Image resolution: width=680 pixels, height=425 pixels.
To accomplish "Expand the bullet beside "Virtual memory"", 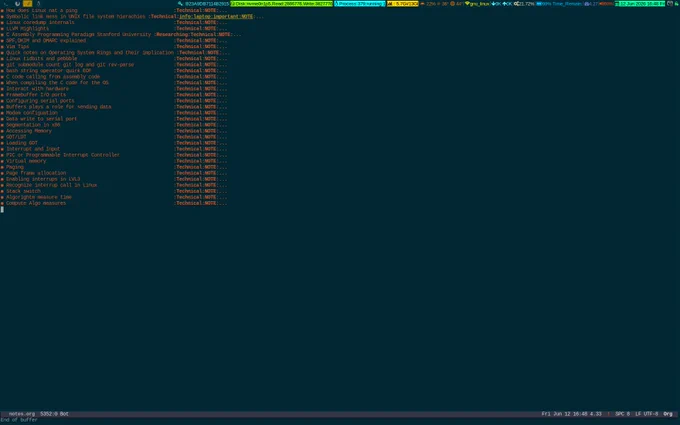I will [2, 161].
